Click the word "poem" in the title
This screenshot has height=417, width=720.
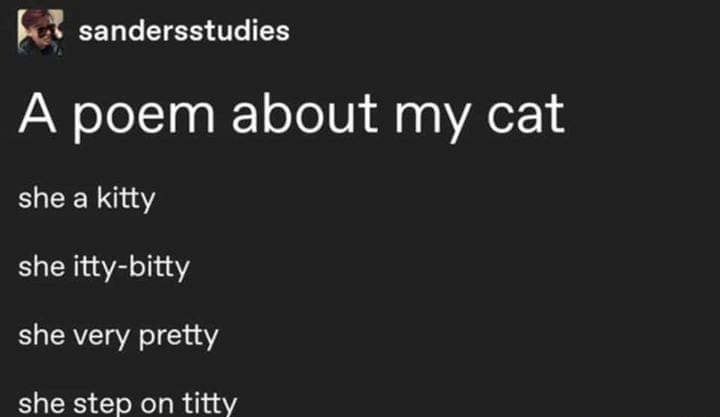click(144, 118)
